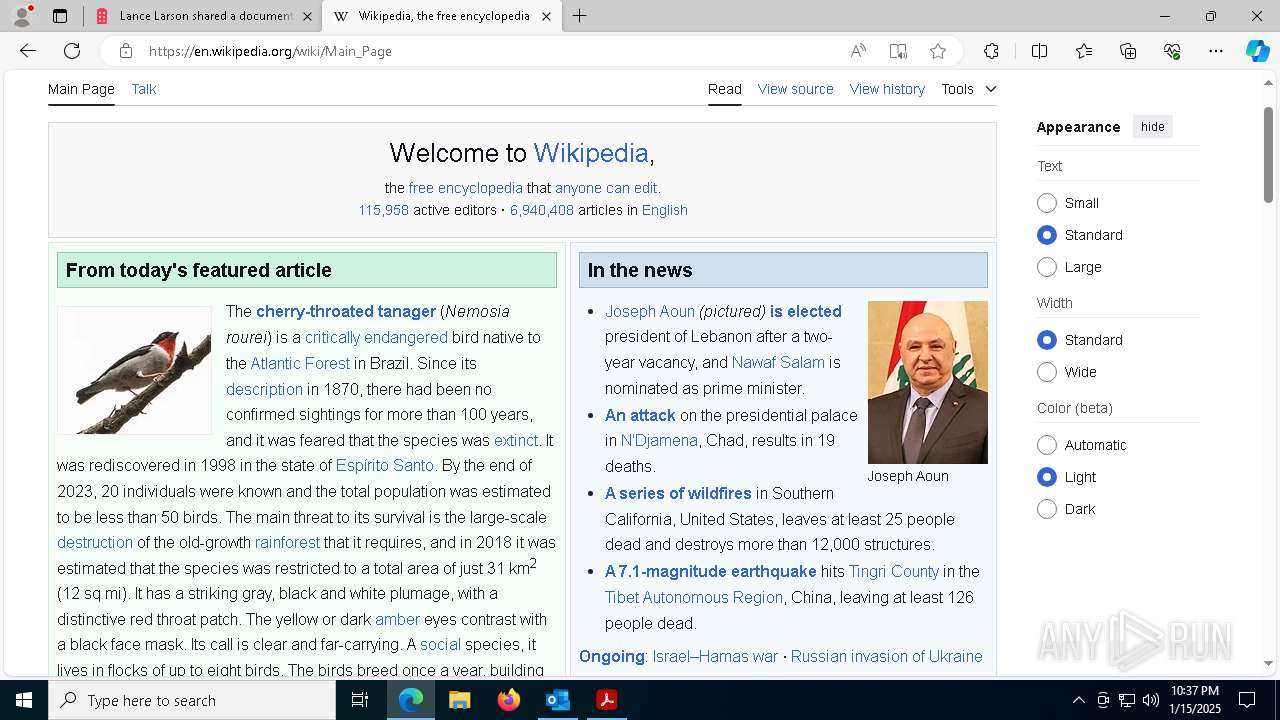Hide the Appearance panel
Image resolution: width=1280 pixels, height=720 pixels.
click(1153, 127)
